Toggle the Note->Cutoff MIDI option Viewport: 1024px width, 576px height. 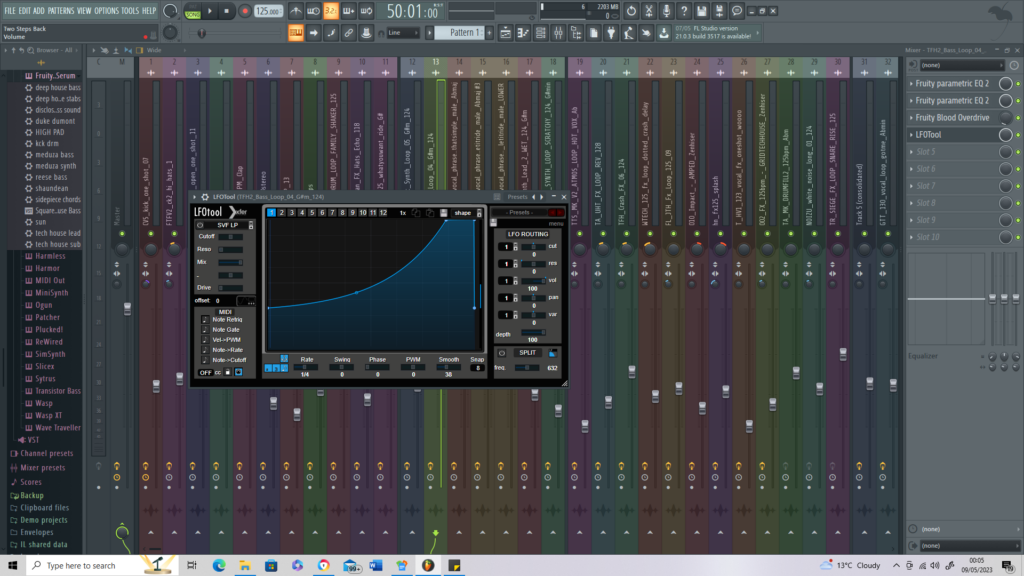(x=205, y=360)
